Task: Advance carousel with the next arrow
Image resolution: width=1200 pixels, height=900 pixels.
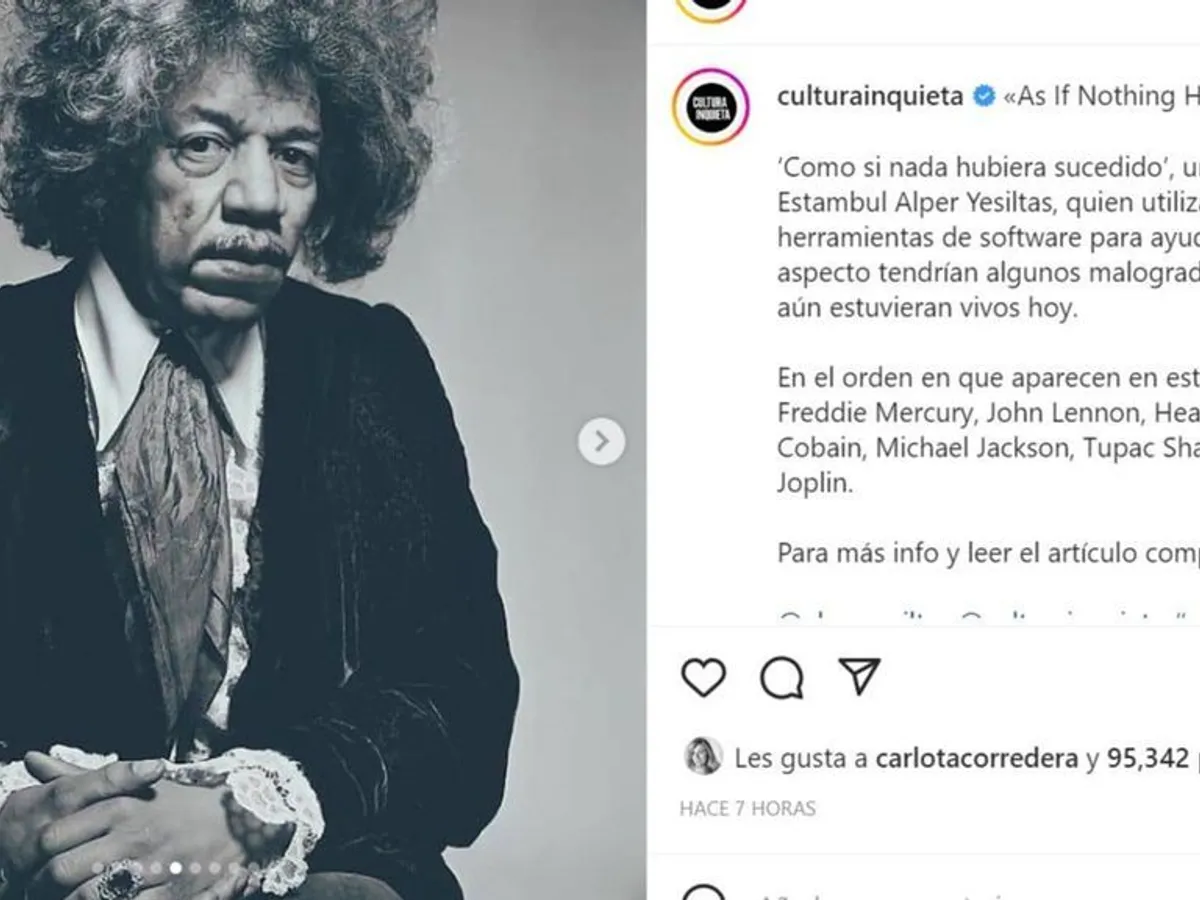Action: [601, 441]
